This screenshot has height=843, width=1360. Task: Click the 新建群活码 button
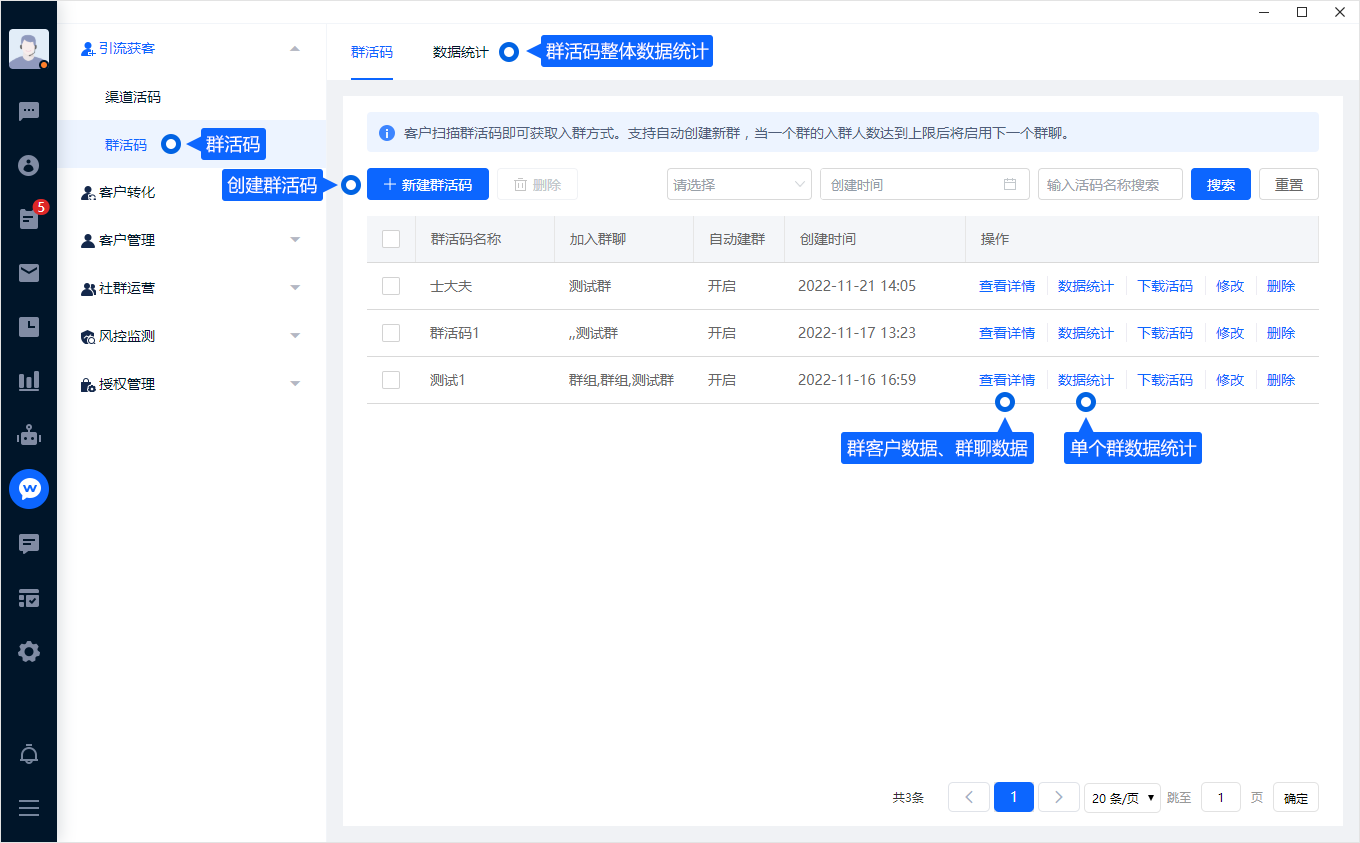(x=427, y=184)
